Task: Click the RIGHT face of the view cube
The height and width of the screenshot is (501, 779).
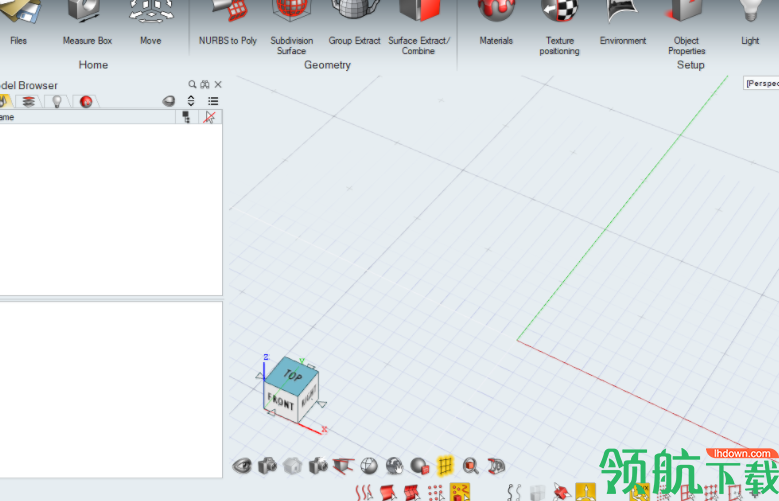Action: tap(308, 397)
